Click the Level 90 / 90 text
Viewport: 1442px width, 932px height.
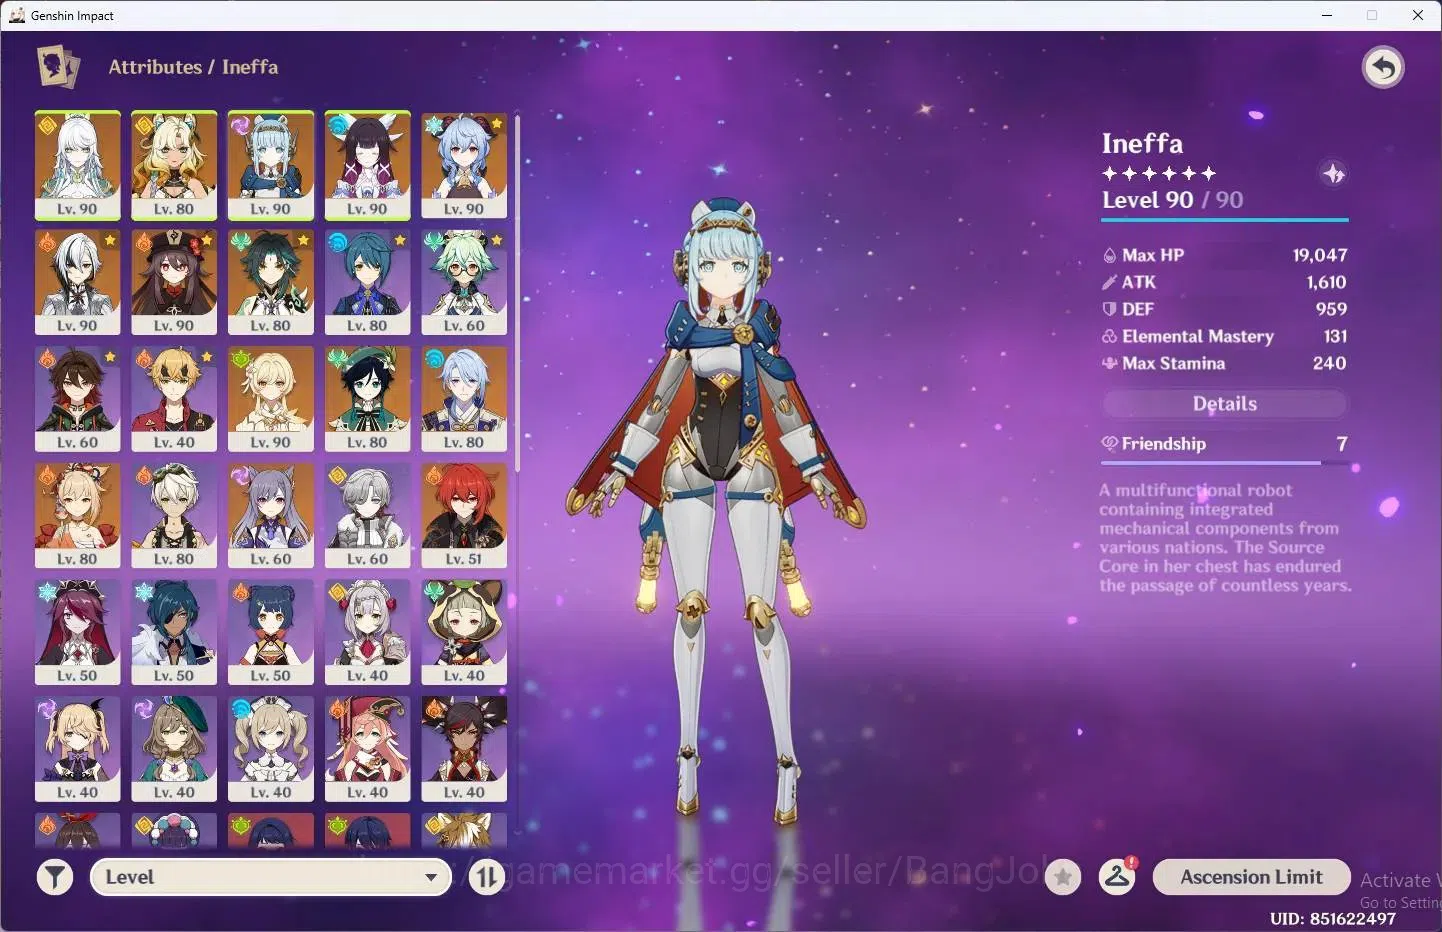1172,200
